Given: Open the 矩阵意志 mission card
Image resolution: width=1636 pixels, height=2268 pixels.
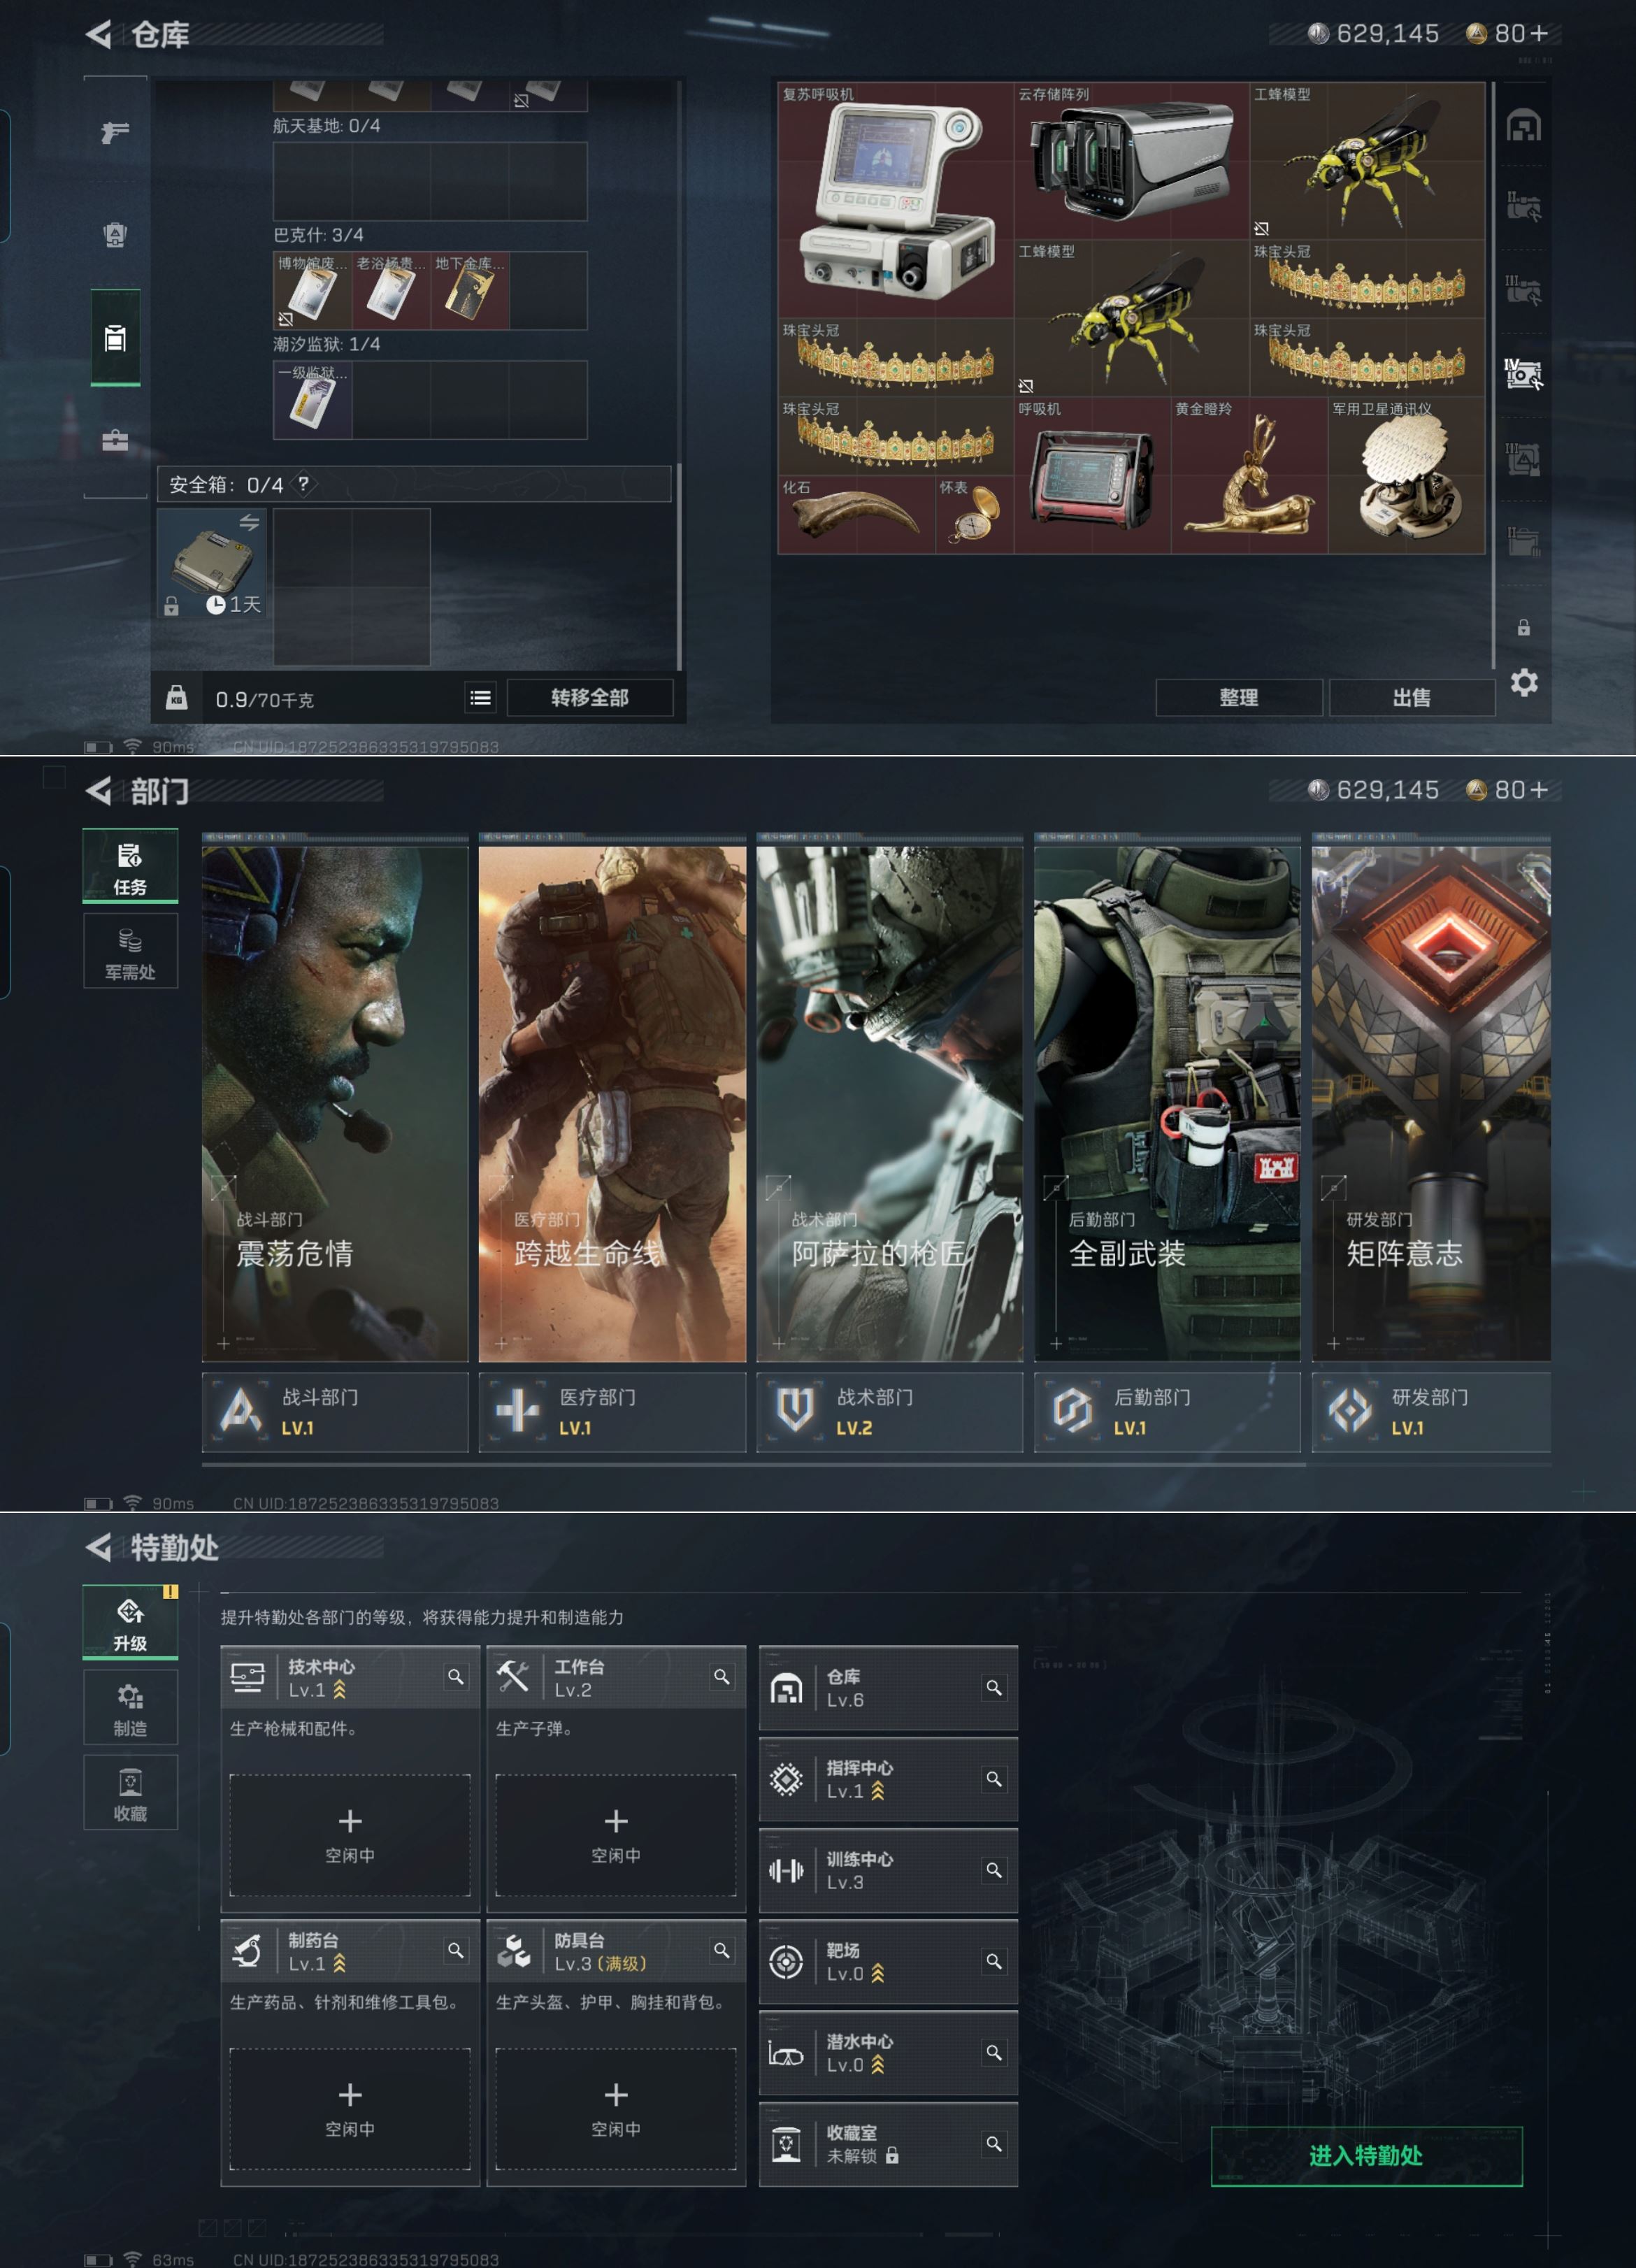Looking at the screenshot, I should tap(1432, 1104).
